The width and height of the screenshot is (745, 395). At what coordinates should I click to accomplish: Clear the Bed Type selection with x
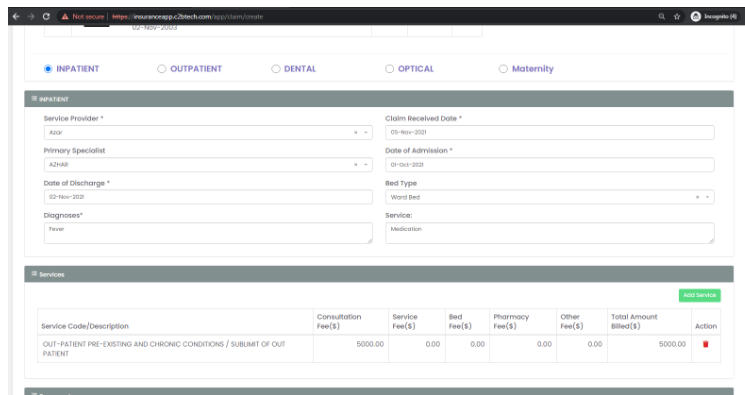pos(697,197)
